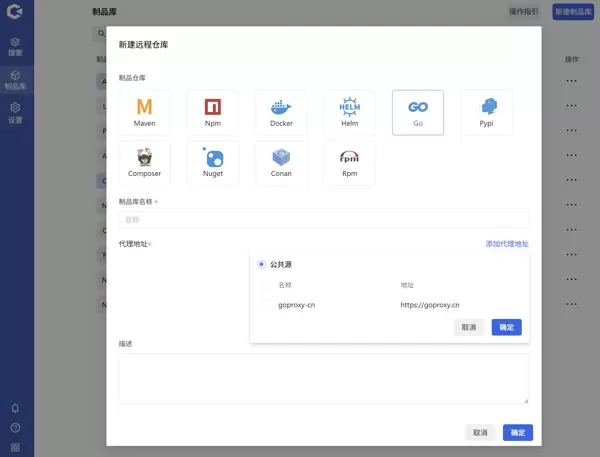600x457 pixels.
Task: Open the 搜索 sidebar item
Action: coord(15,46)
